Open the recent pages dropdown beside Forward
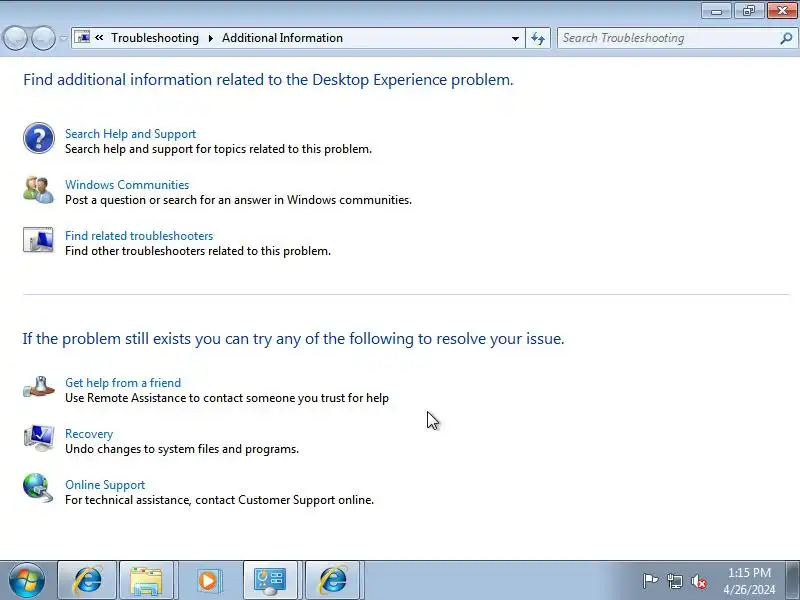This screenshot has width=800, height=600. [63, 38]
